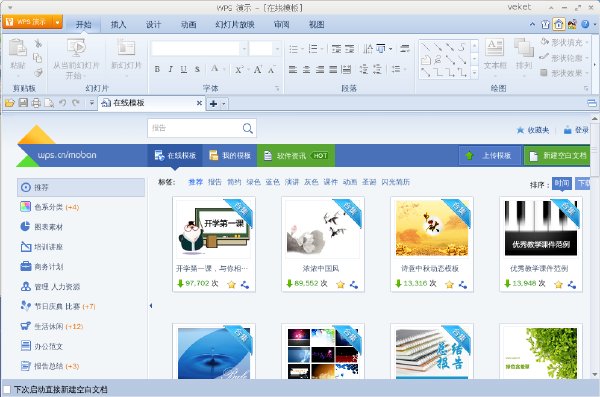Click the 新建空白文档 button
This screenshot has width=600, height=397.
click(x=557, y=155)
